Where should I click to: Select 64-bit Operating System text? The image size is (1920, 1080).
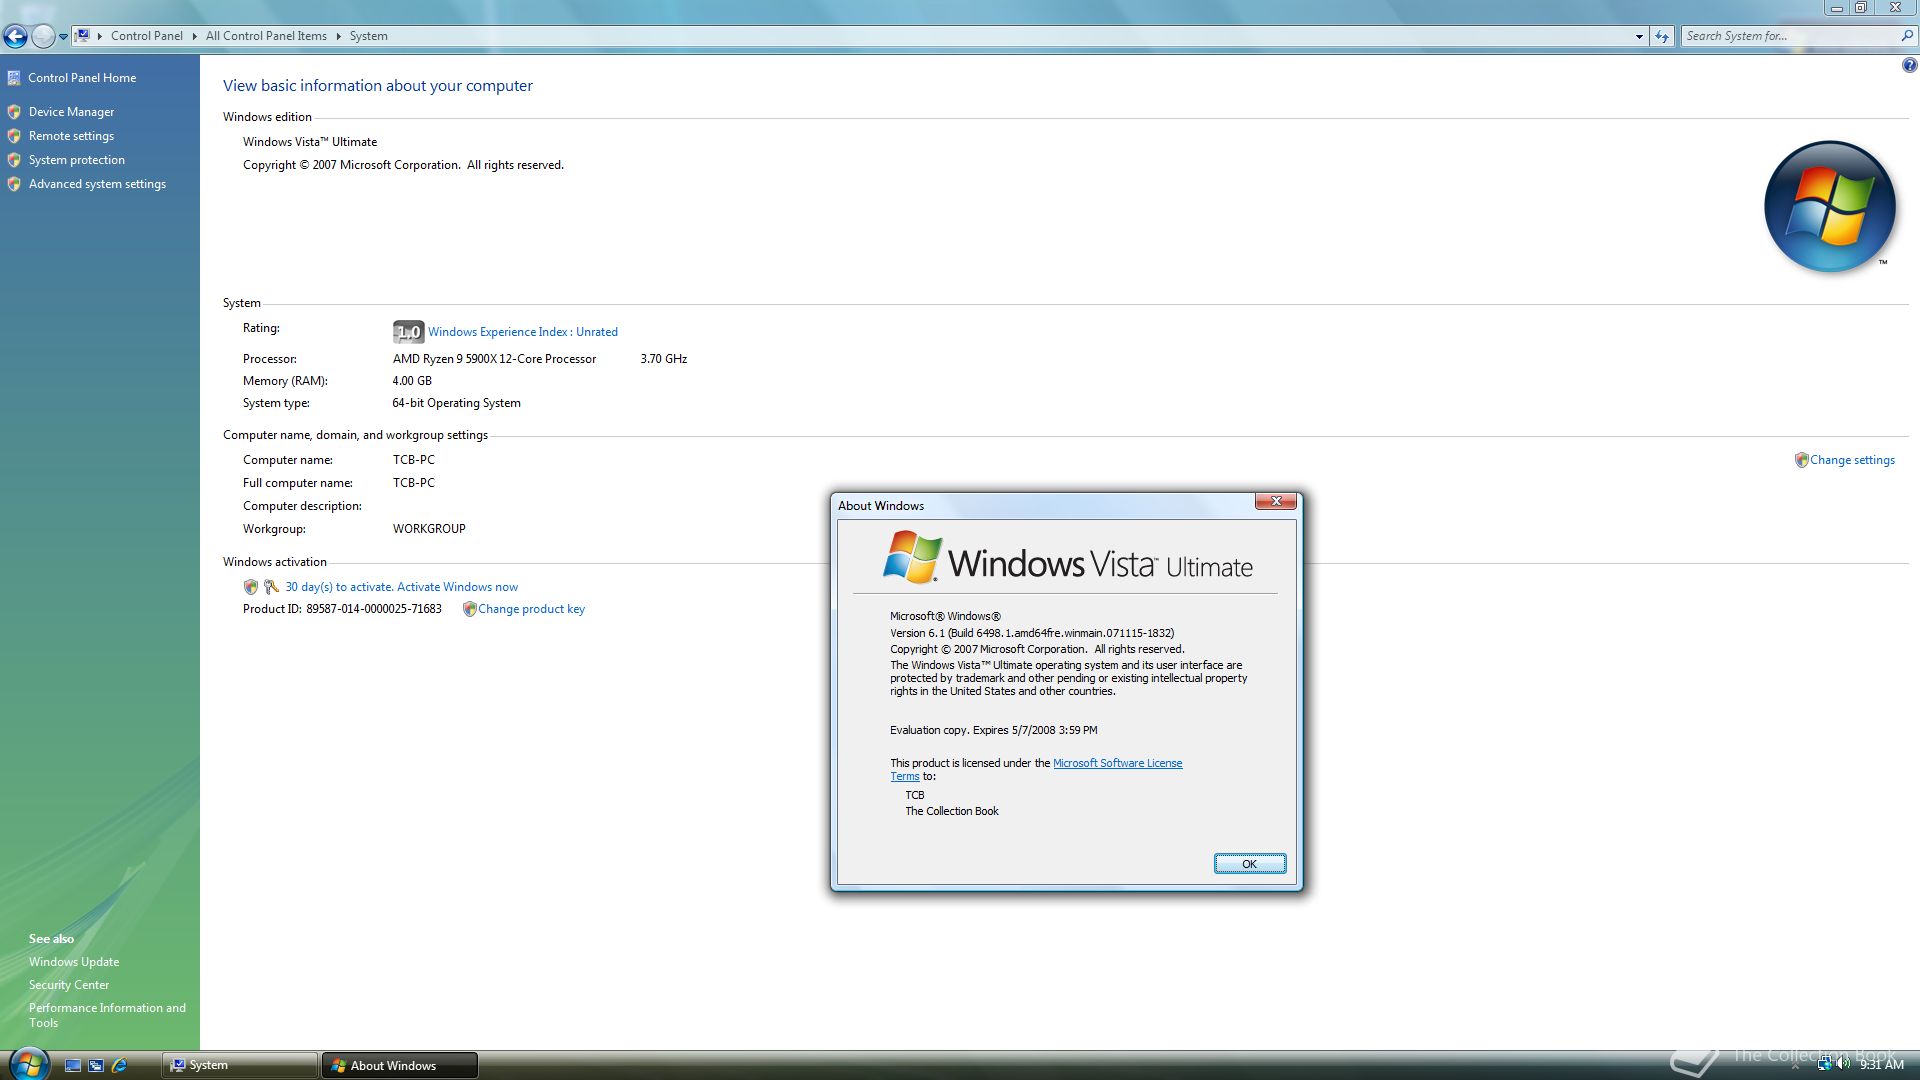tap(456, 403)
